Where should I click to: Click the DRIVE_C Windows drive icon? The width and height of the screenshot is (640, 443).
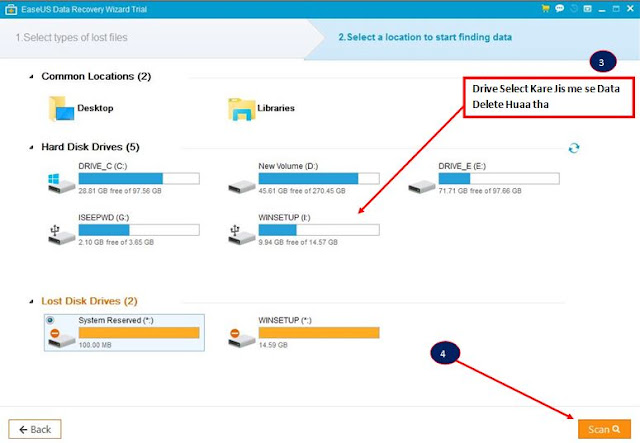(61, 183)
